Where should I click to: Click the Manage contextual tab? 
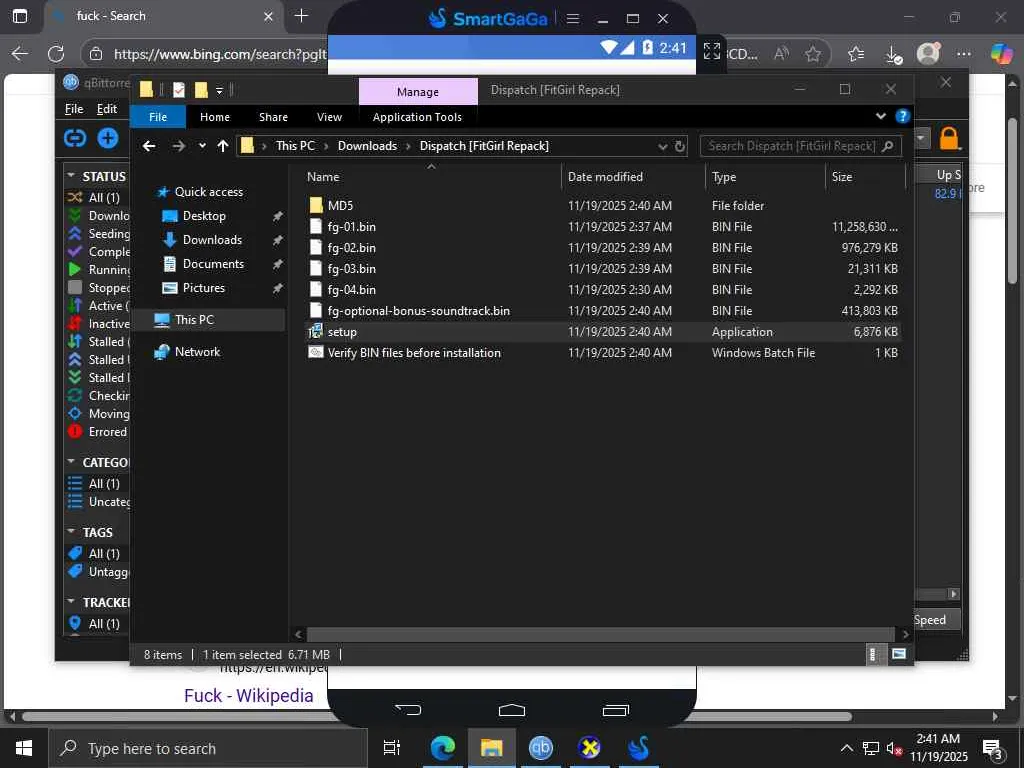click(418, 92)
